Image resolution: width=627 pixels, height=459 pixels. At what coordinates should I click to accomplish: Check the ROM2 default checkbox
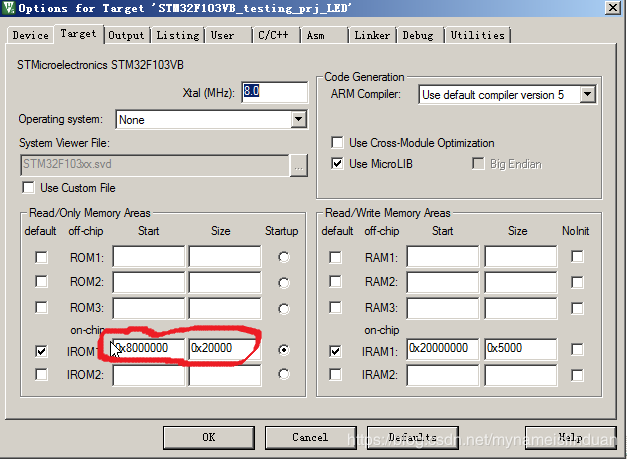(x=41, y=281)
